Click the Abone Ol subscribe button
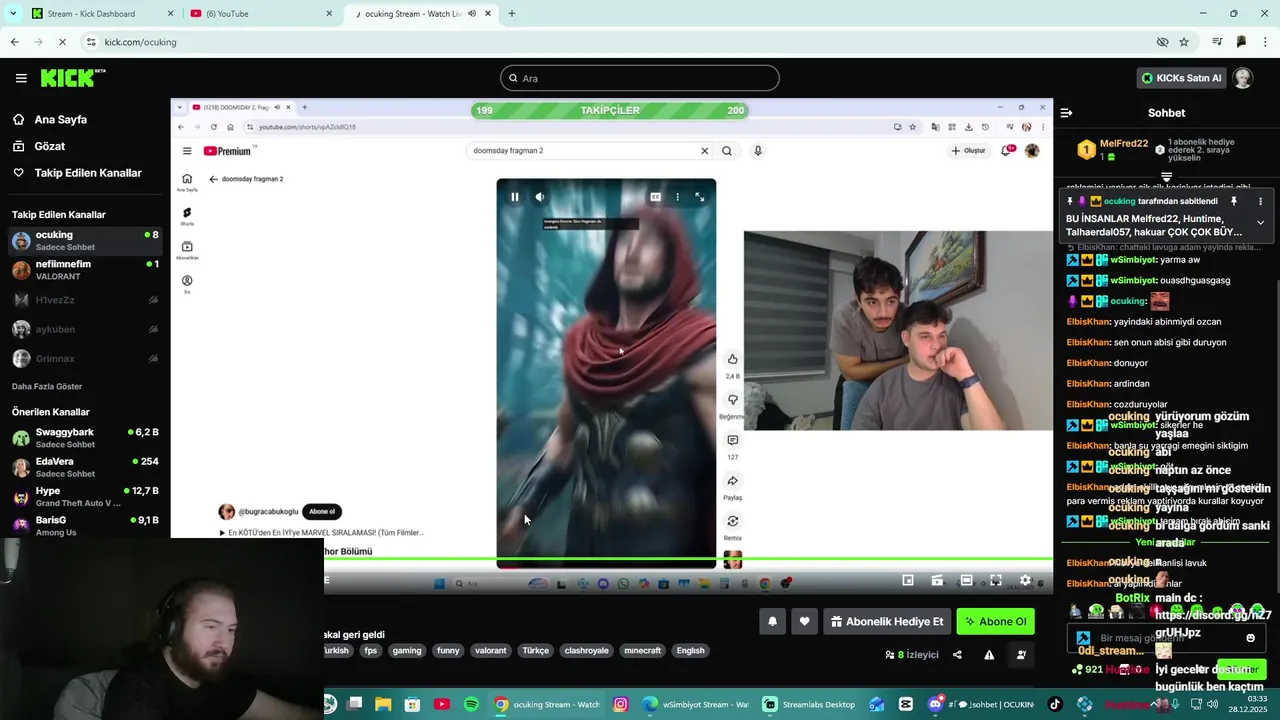 pos(995,621)
